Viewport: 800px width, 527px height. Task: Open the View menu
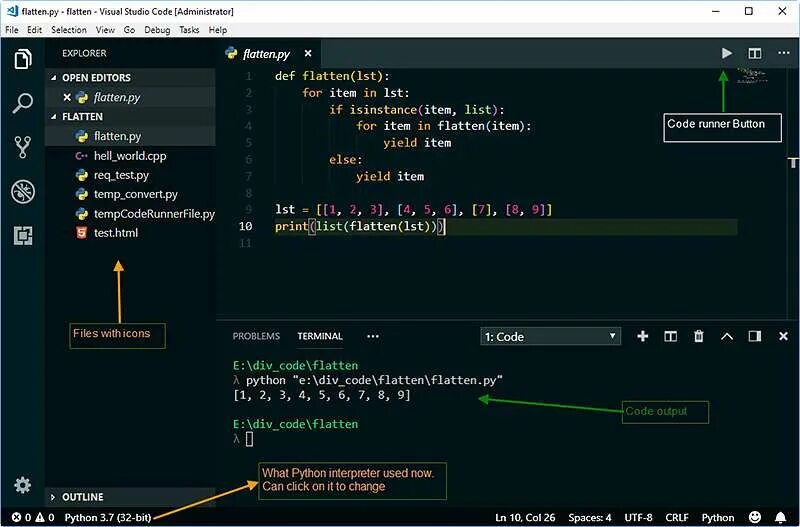tap(105, 30)
